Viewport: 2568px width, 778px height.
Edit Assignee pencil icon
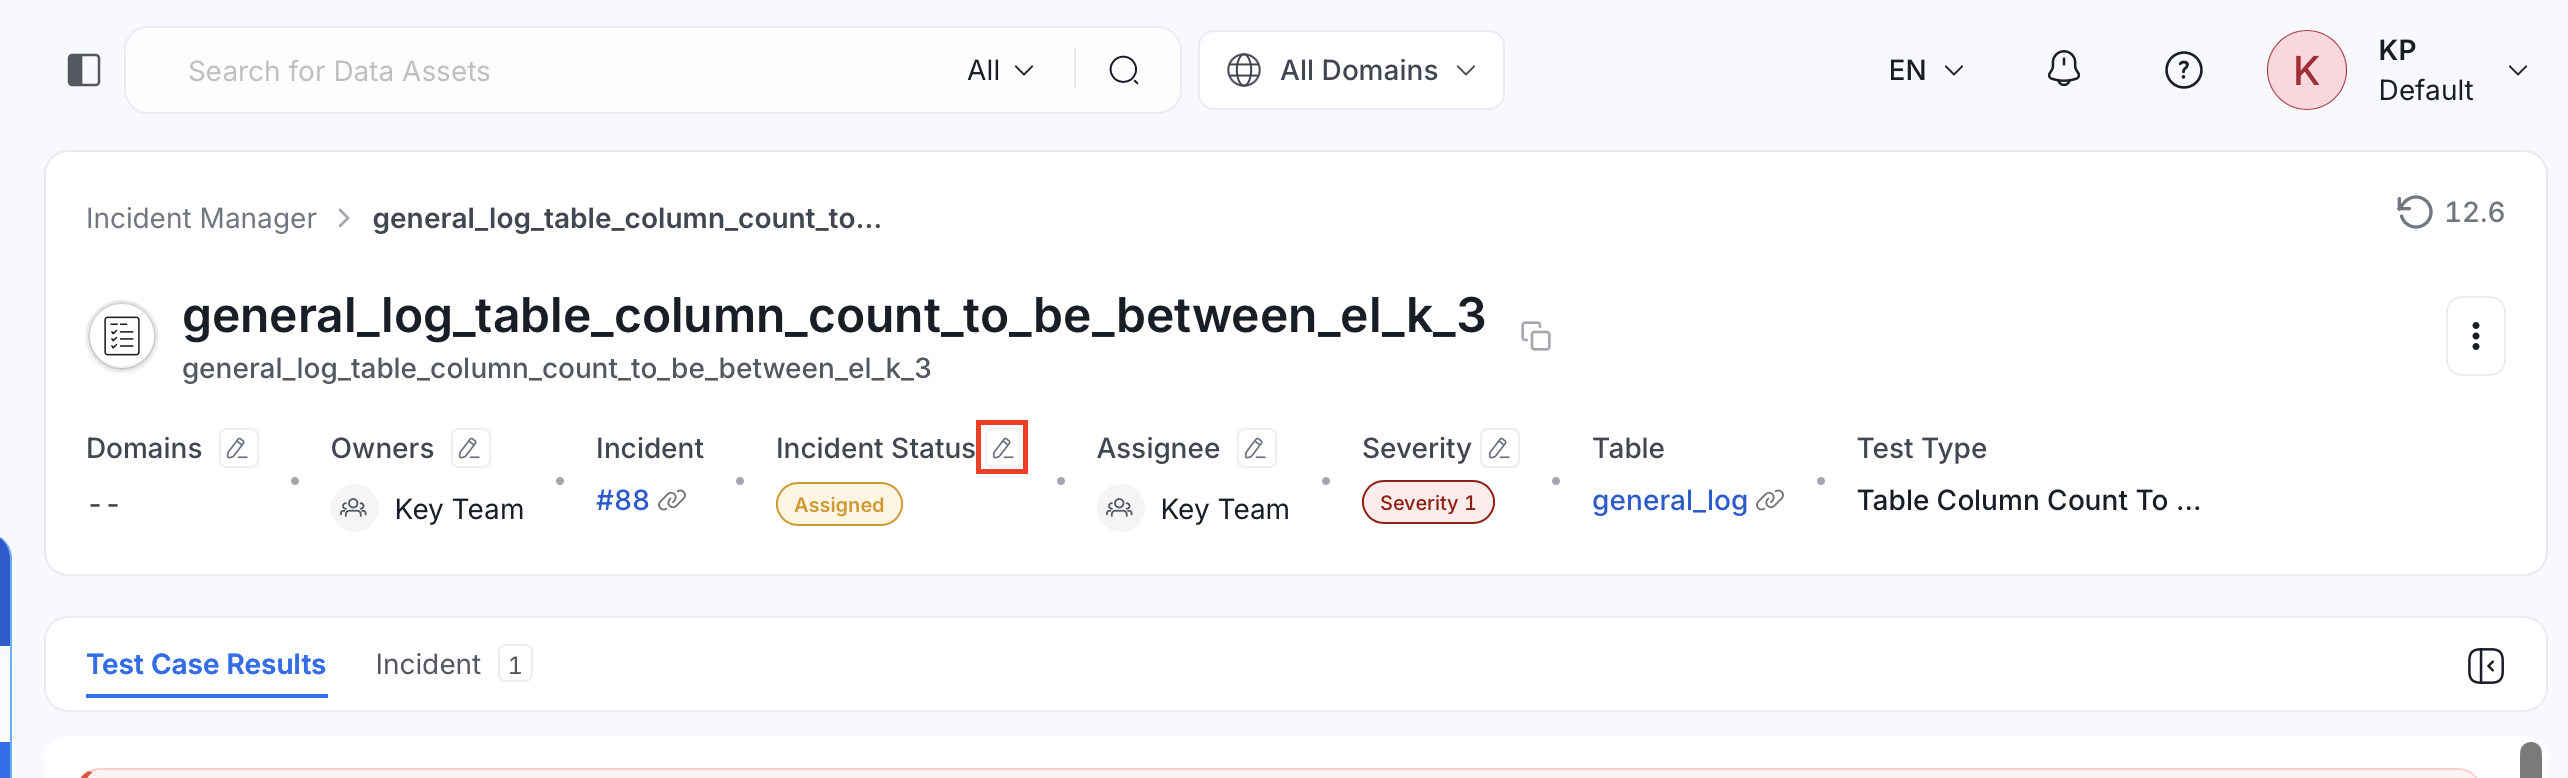tap(1256, 448)
